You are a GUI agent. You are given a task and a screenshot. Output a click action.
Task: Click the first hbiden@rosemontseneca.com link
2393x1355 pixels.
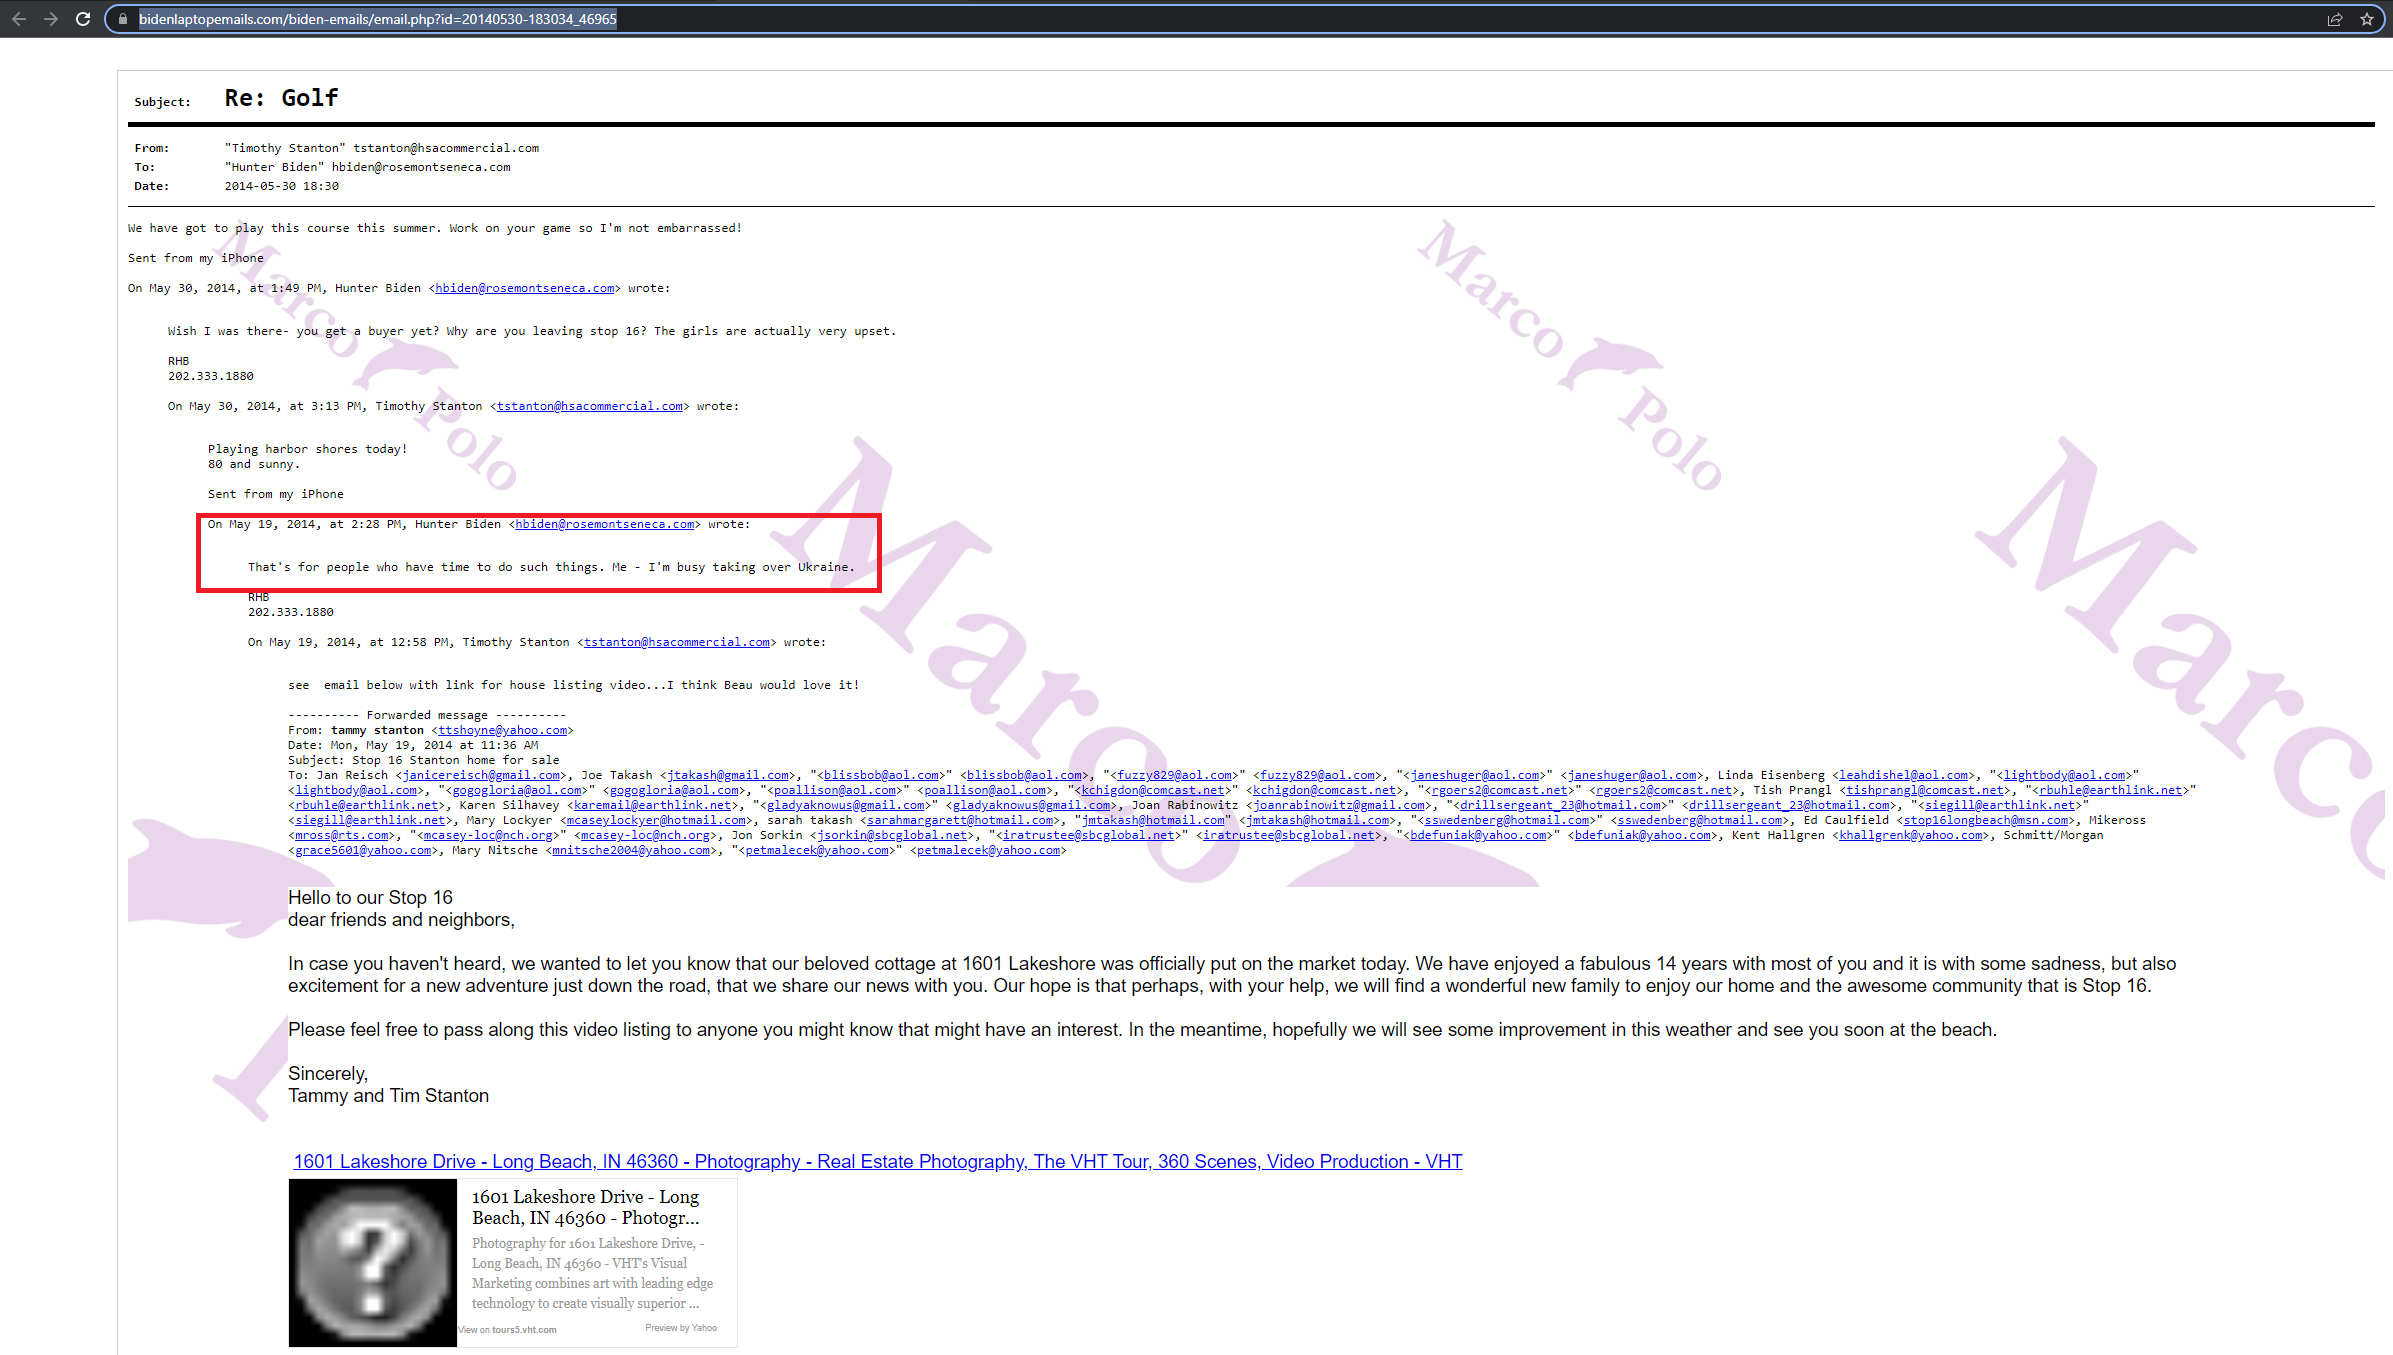(525, 288)
